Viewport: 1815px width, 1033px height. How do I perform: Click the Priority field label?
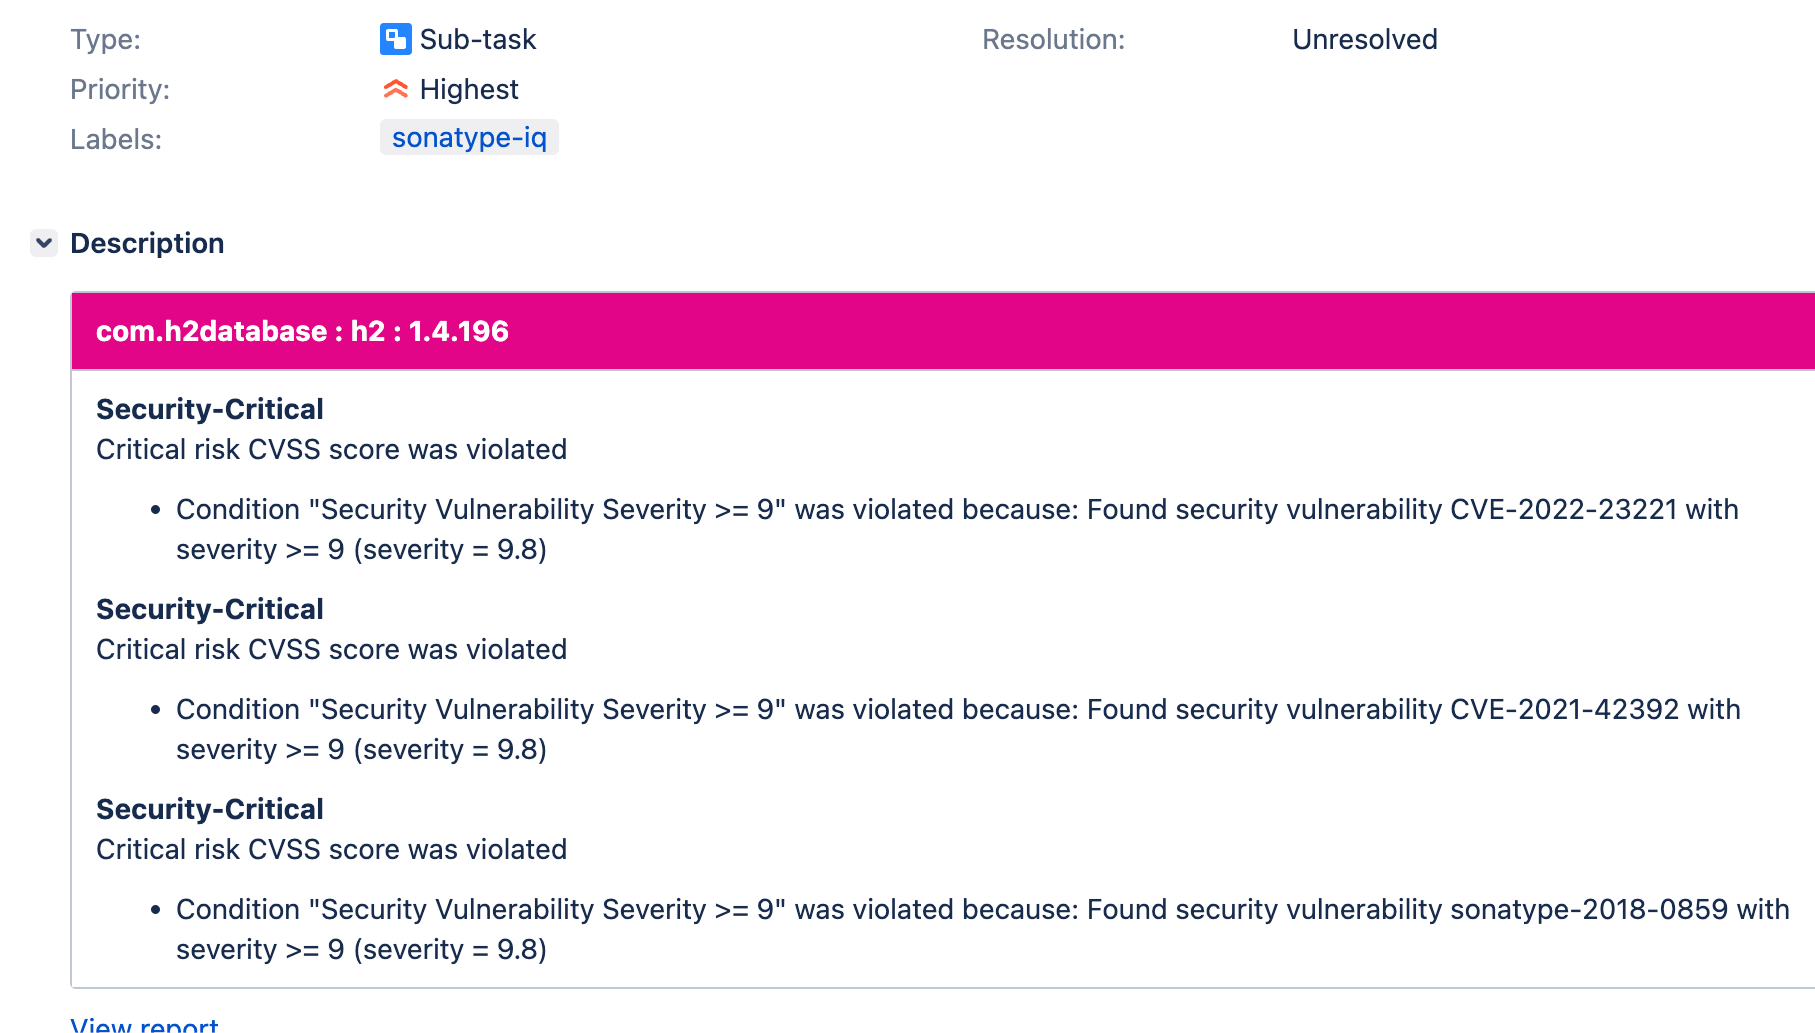click(120, 89)
